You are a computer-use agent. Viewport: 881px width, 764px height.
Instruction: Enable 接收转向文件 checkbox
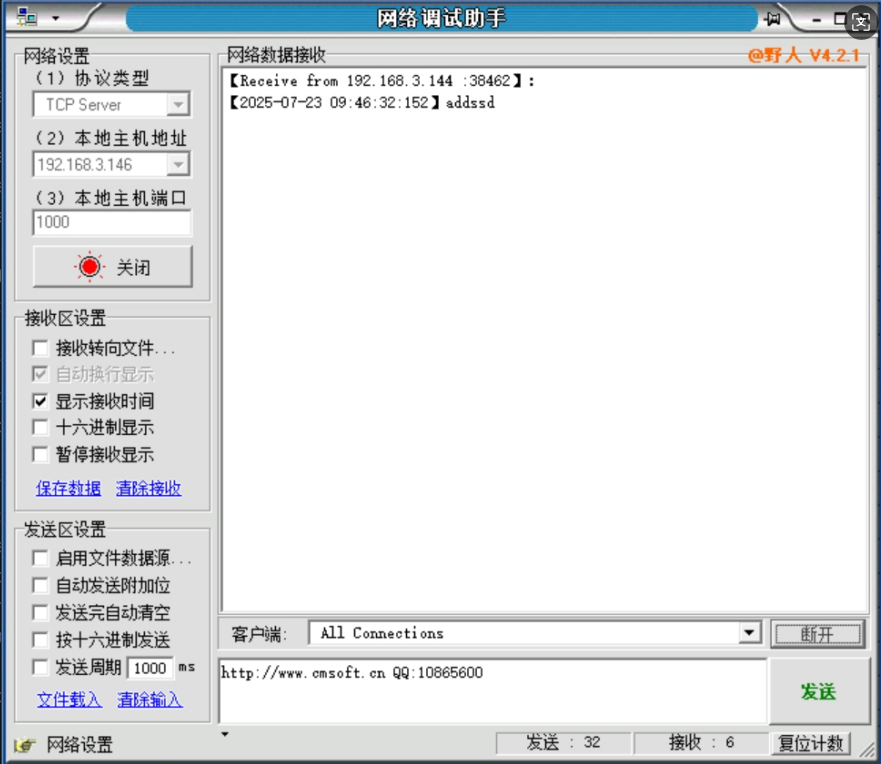point(40,348)
